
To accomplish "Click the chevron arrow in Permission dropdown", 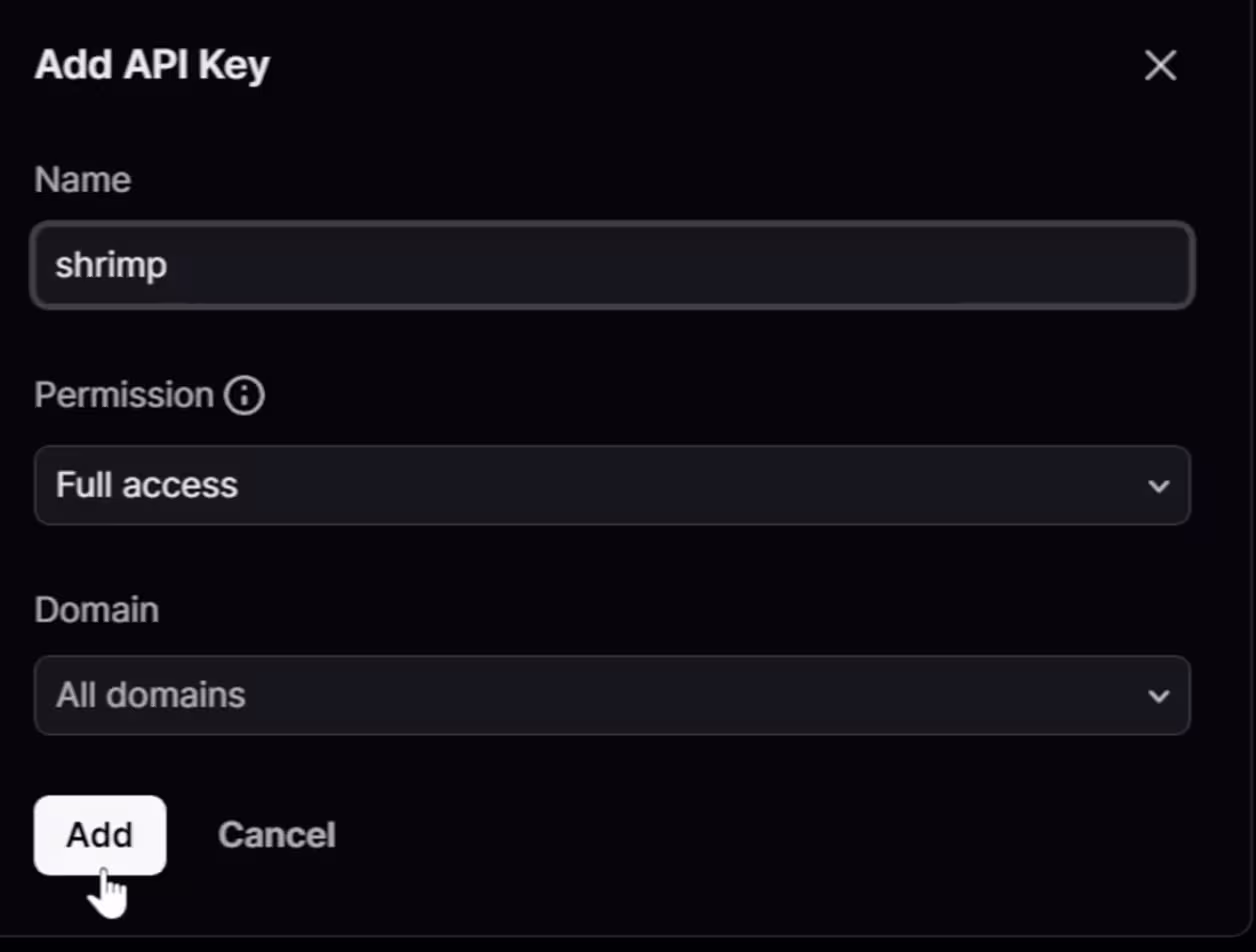I will [x=1158, y=486].
